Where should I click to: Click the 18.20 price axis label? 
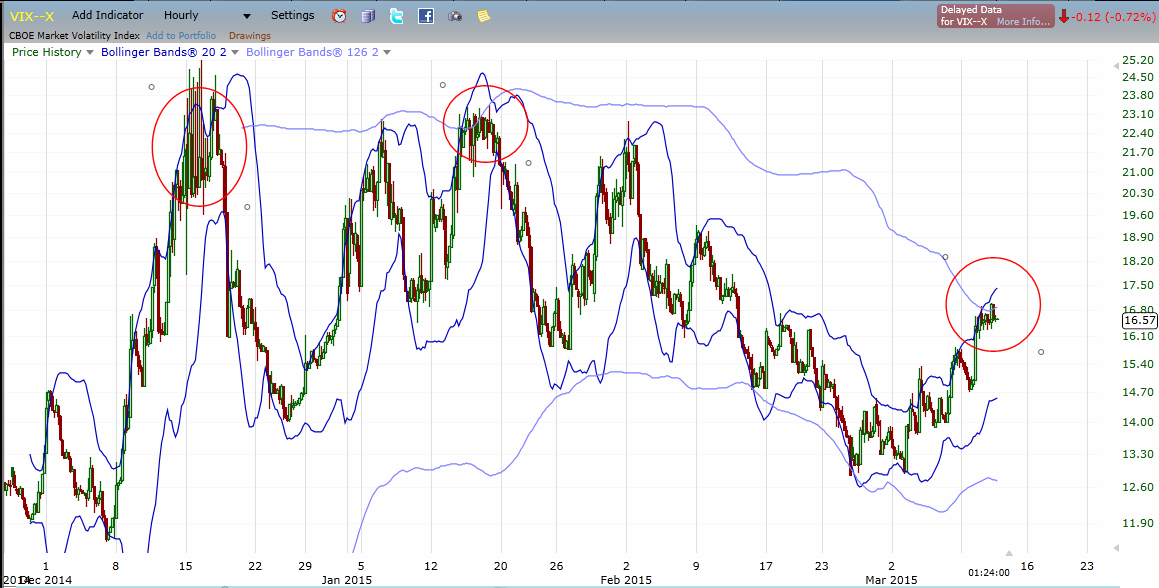(1138, 261)
